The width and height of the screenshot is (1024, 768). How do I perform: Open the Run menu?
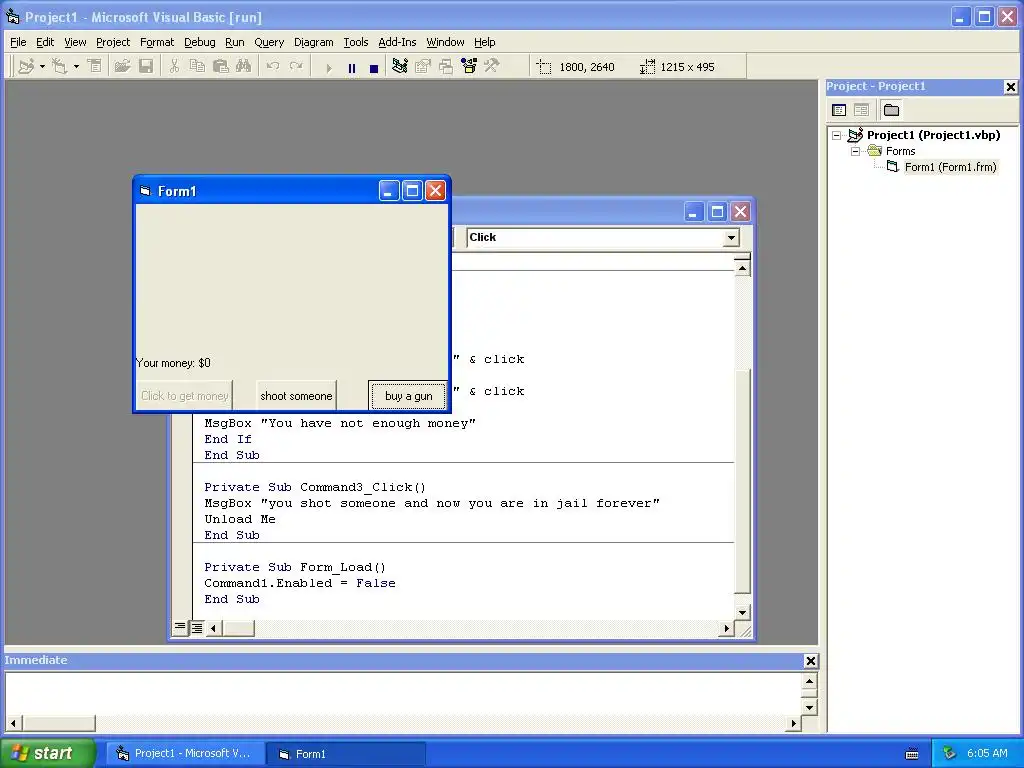coord(234,42)
